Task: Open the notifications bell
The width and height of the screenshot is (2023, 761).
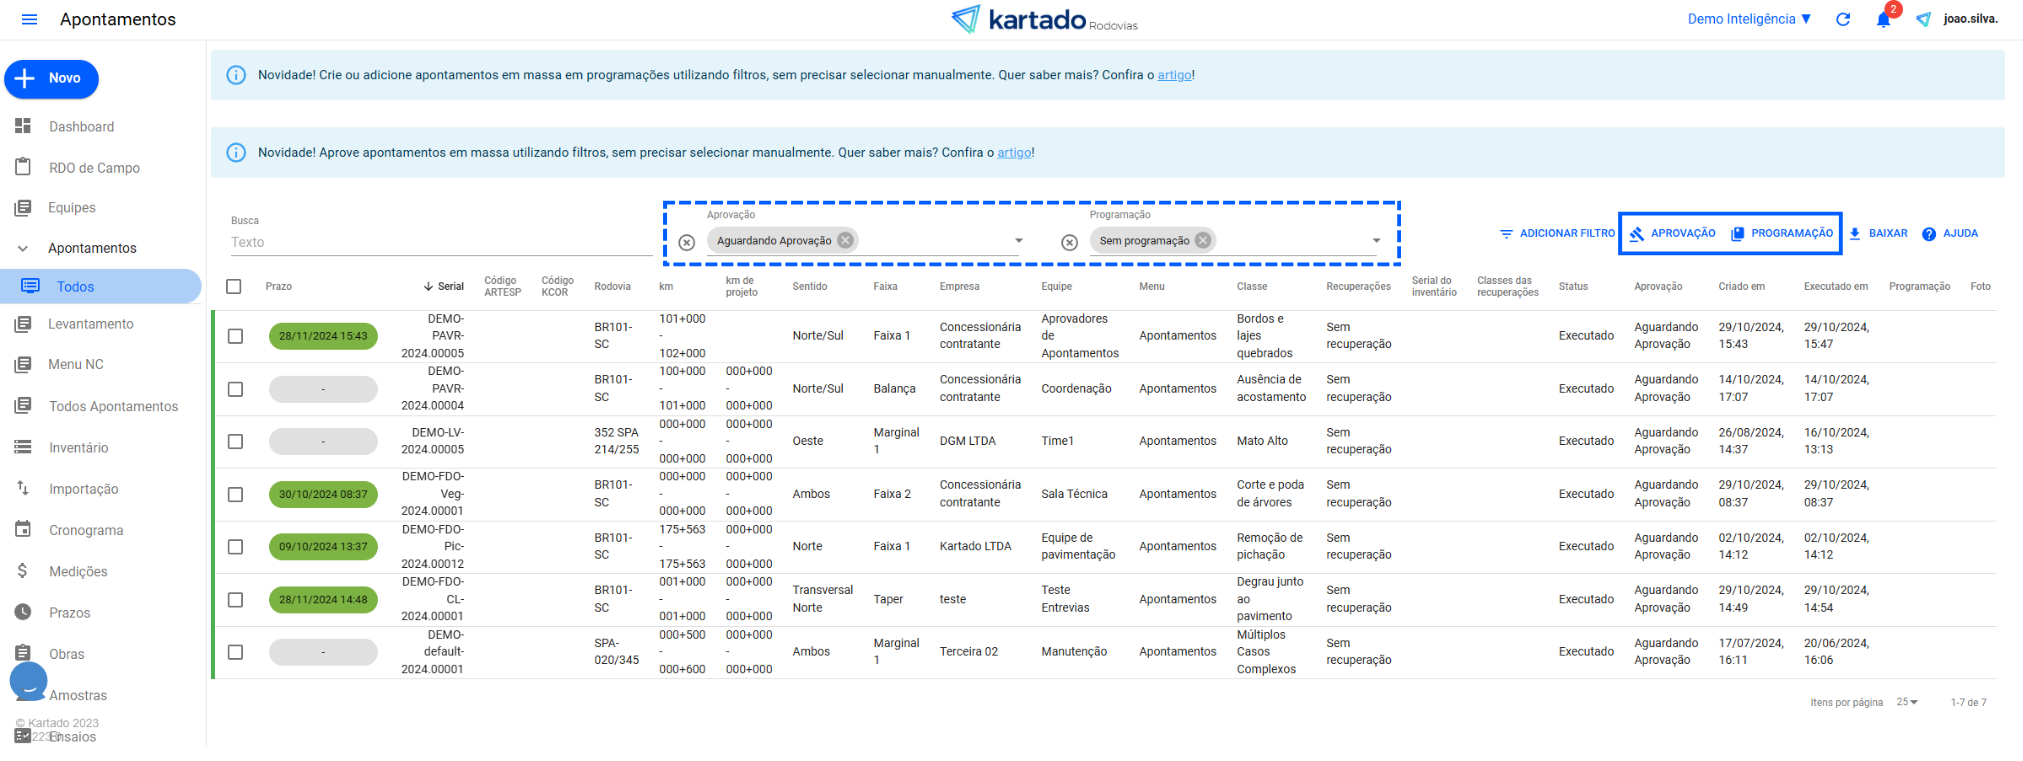Action: pyautogui.click(x=1883, y=20)
